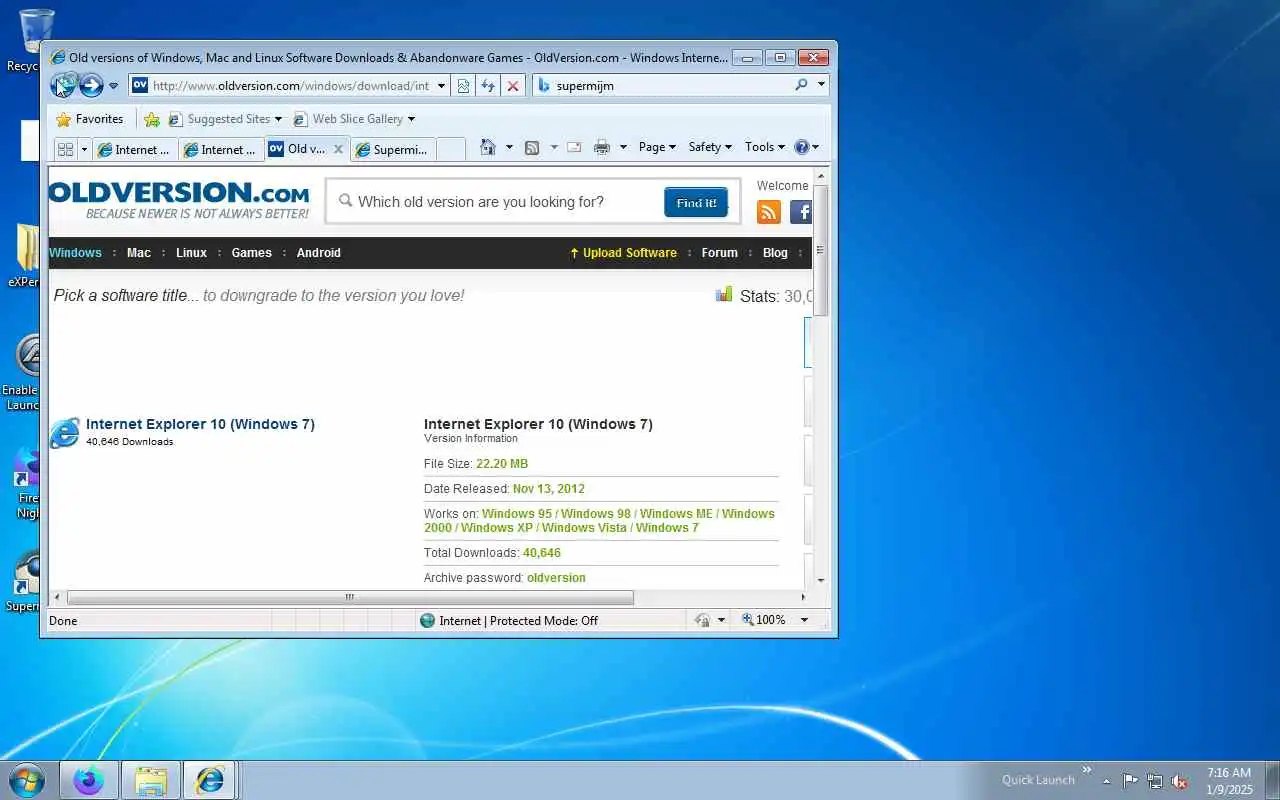Open a new blank tab

tap(451, 149)
